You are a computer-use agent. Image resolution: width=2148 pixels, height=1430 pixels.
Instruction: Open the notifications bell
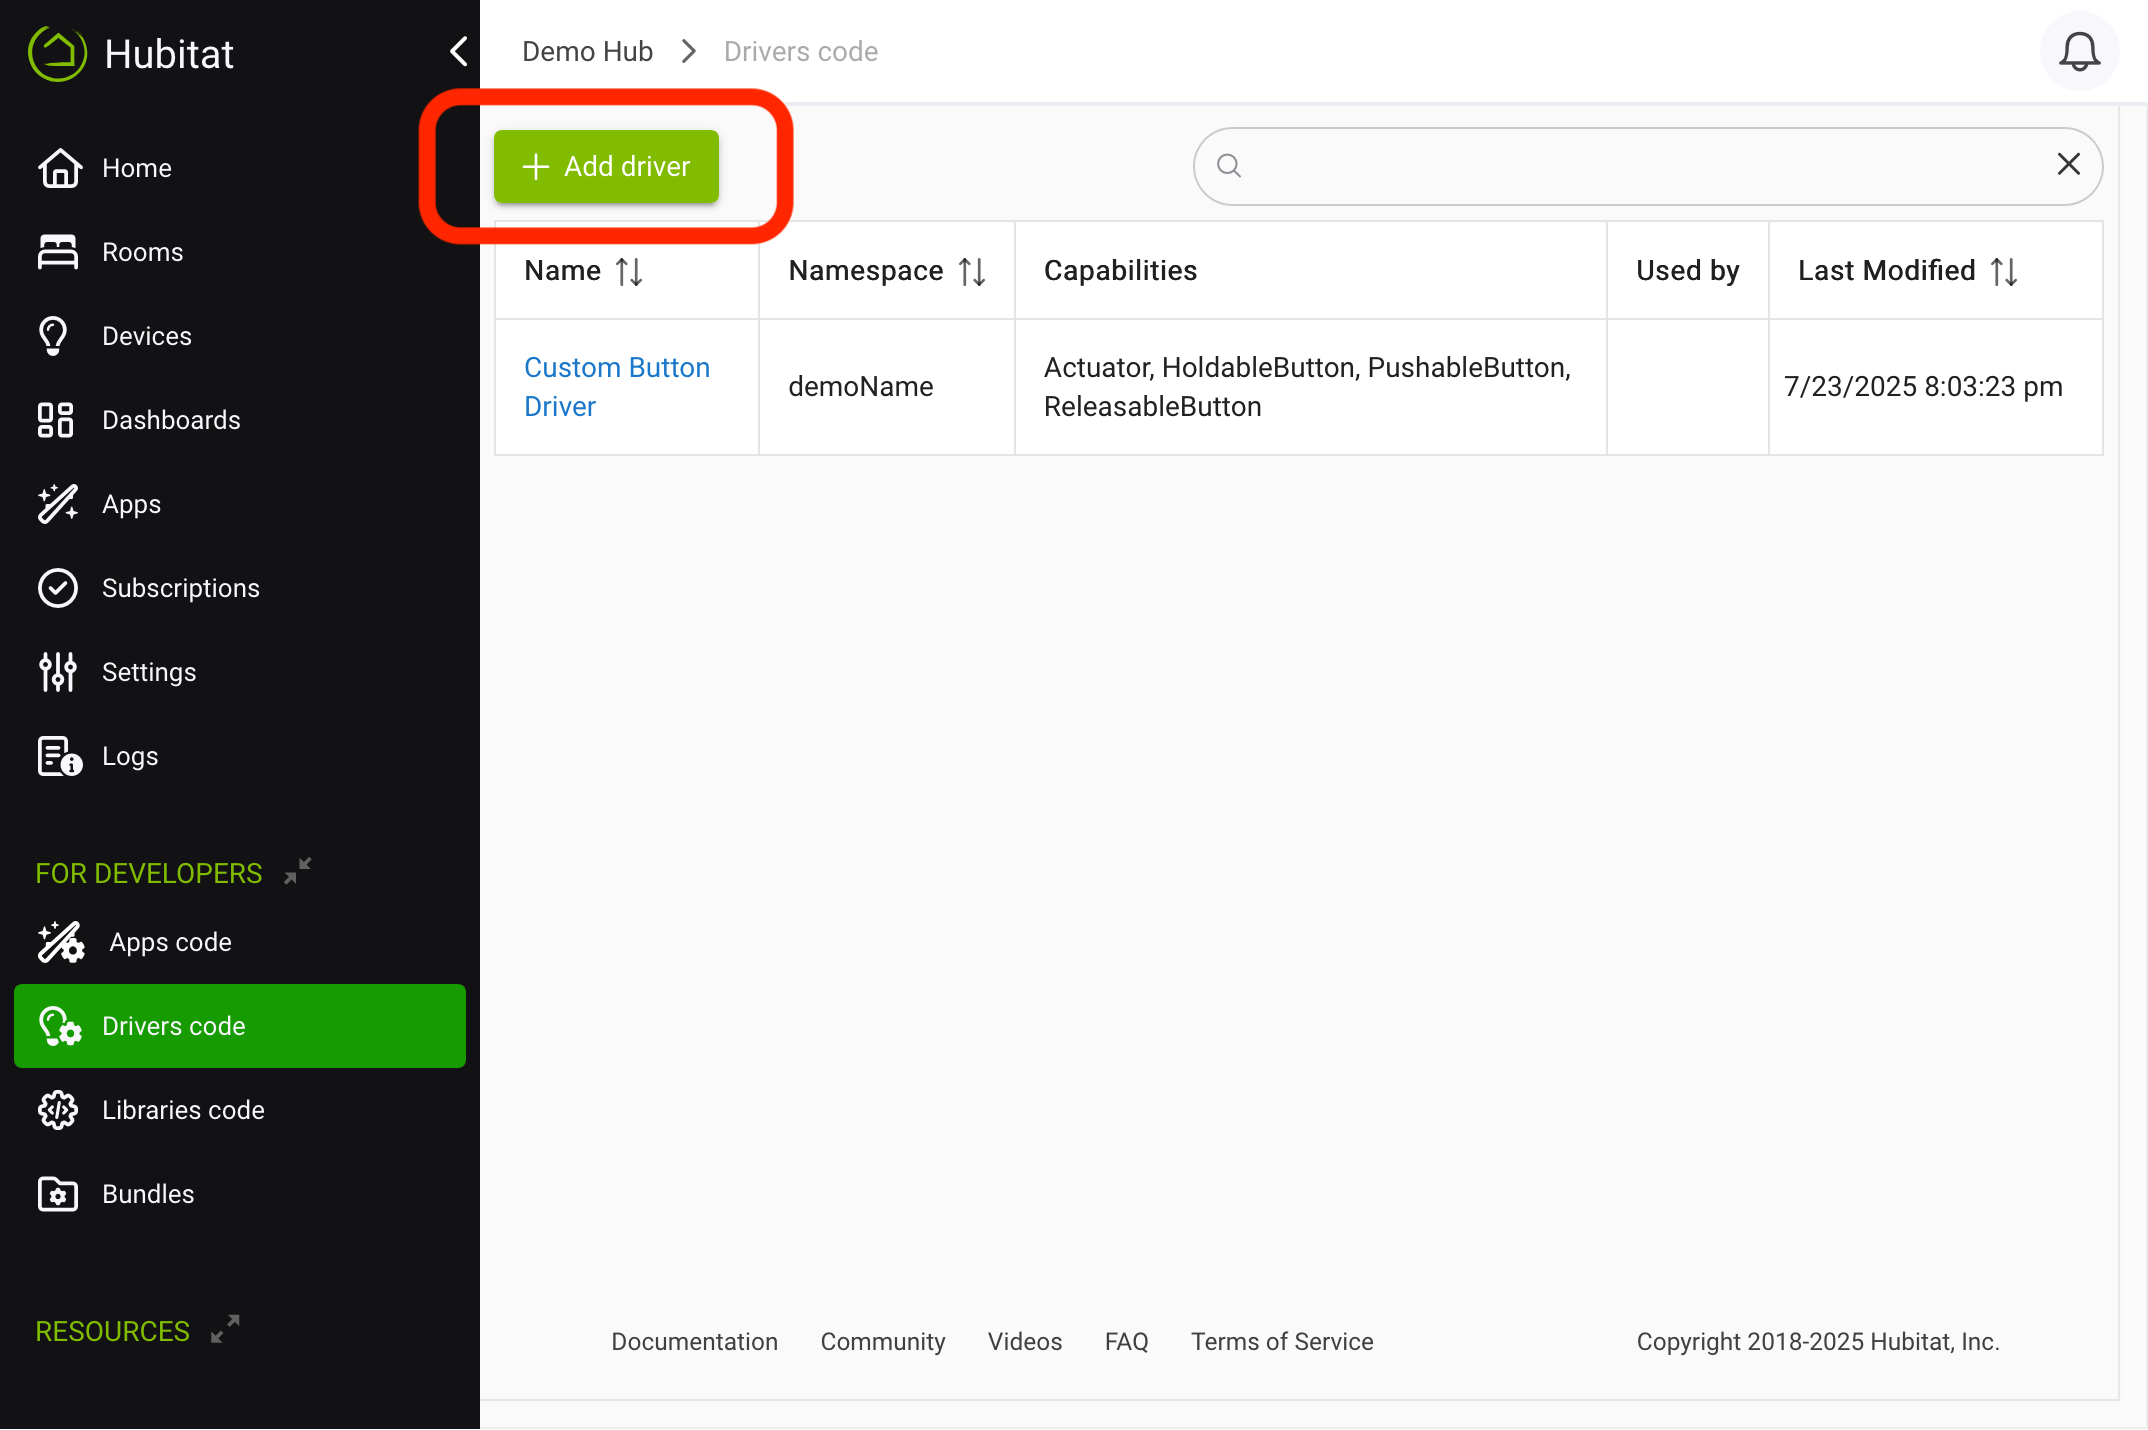click(2079, 51)
